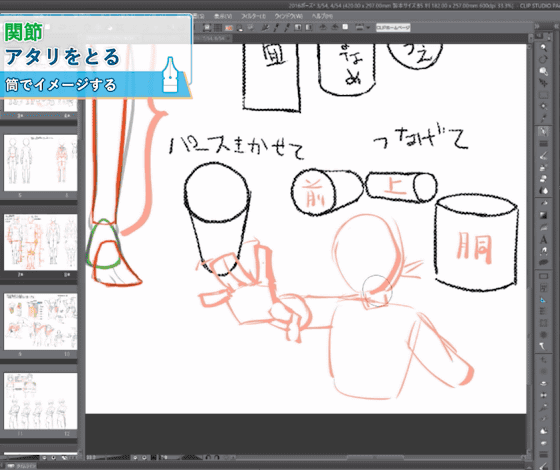This screenshot has height=470, width=560.
Task: Select the Zoom magnifier tool
Action: click(543, 48)
